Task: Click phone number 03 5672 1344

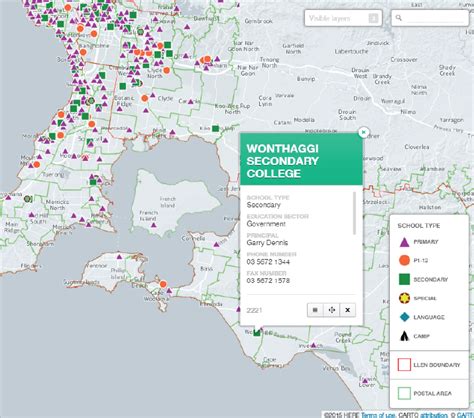Action: coord(268,262)
